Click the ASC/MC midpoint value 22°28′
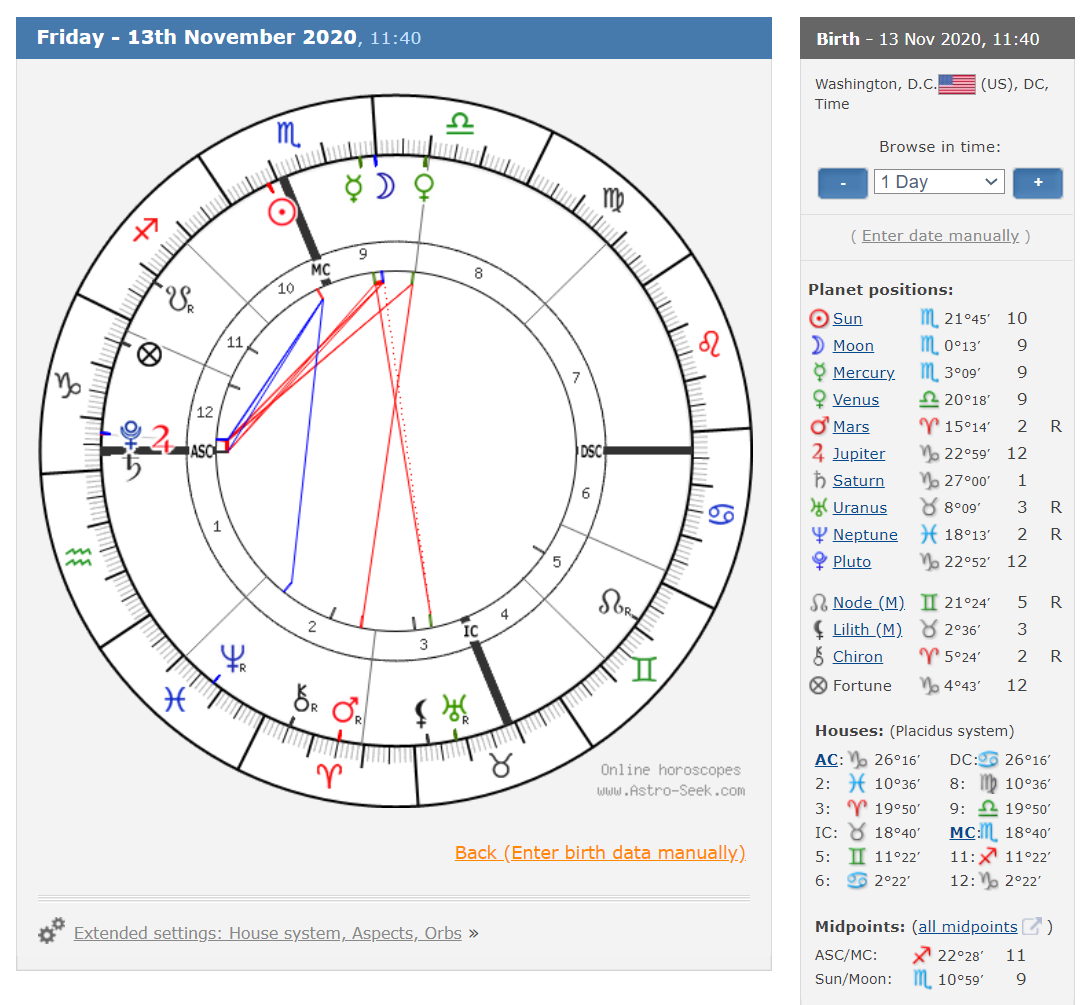 pyautogui.click(x=959, y=955)
